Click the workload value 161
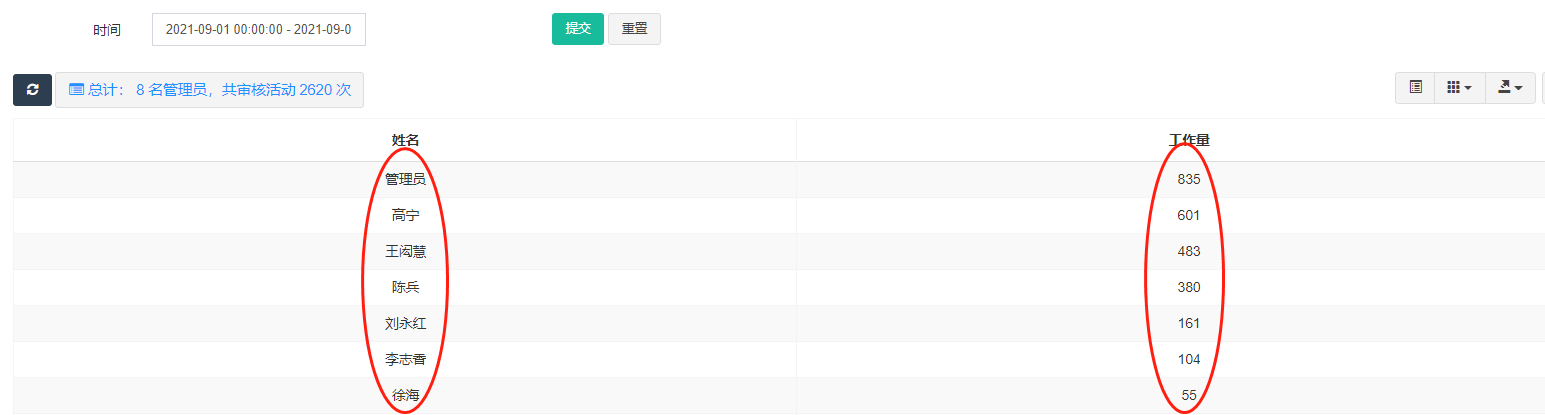The width and height of the screenshot is (1545, 415). click(x=1189, y=323)
